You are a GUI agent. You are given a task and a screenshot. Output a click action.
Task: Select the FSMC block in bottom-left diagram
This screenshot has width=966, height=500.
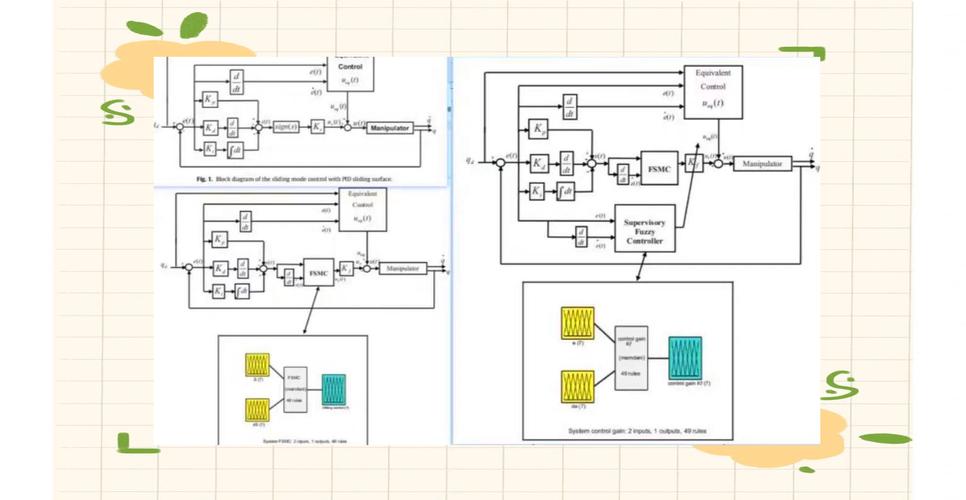(x=318, y=269)
